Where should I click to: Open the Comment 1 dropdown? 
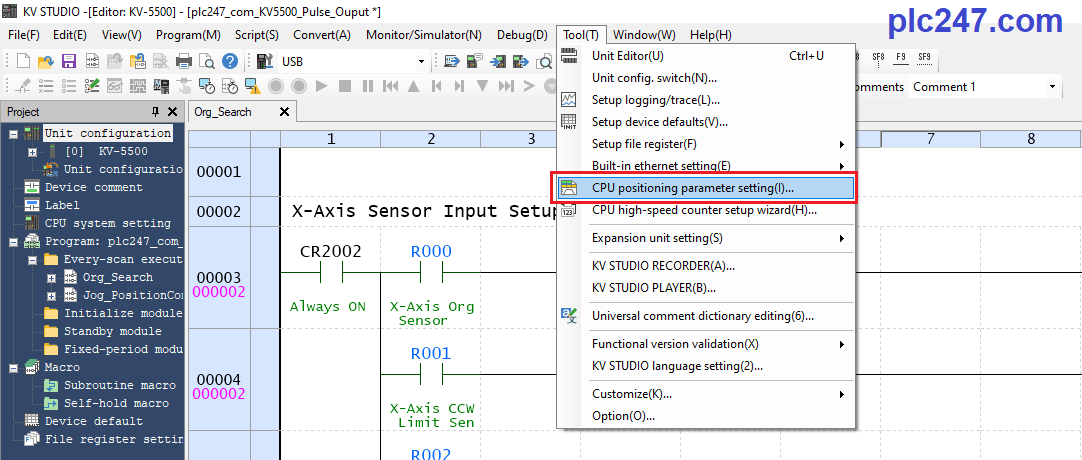point(1052,87)
